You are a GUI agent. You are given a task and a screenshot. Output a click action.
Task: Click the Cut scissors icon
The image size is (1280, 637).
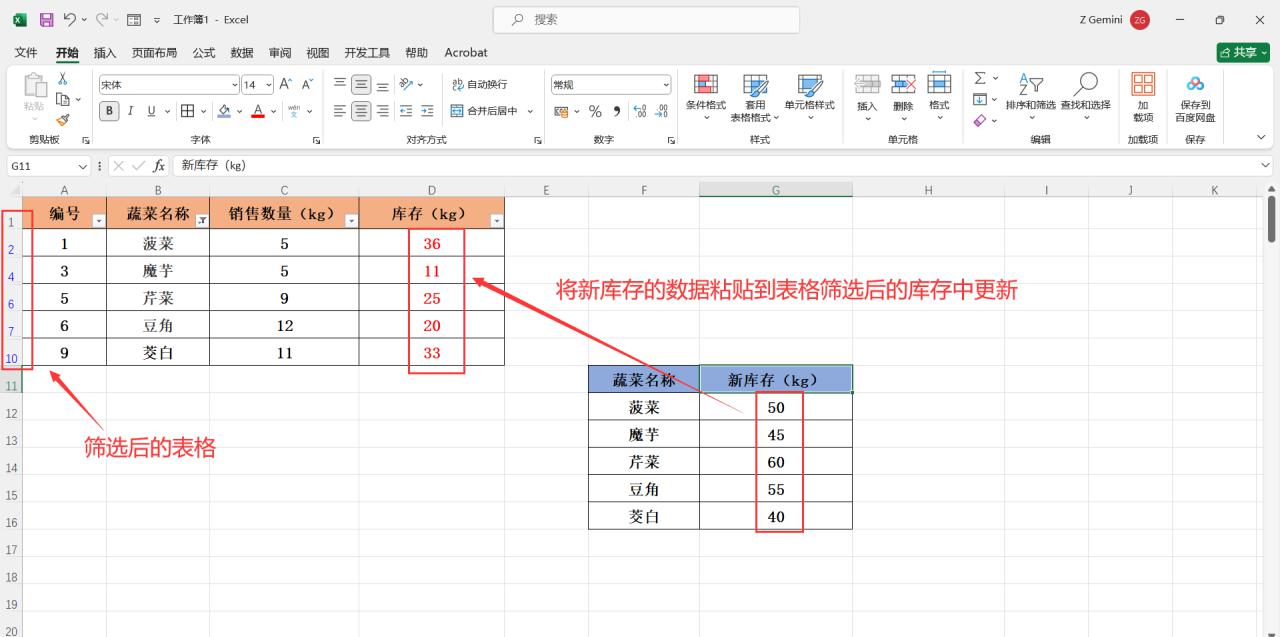(x=63, y=79)
